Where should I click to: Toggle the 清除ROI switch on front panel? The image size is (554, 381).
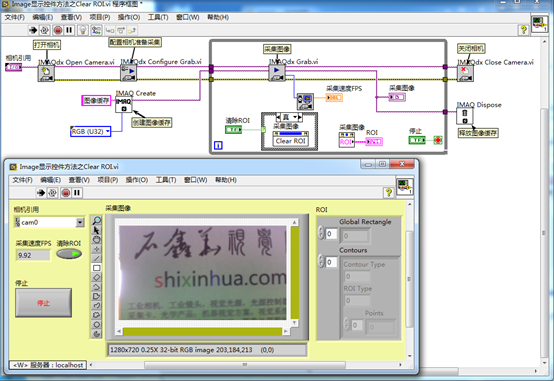point(69,254)
